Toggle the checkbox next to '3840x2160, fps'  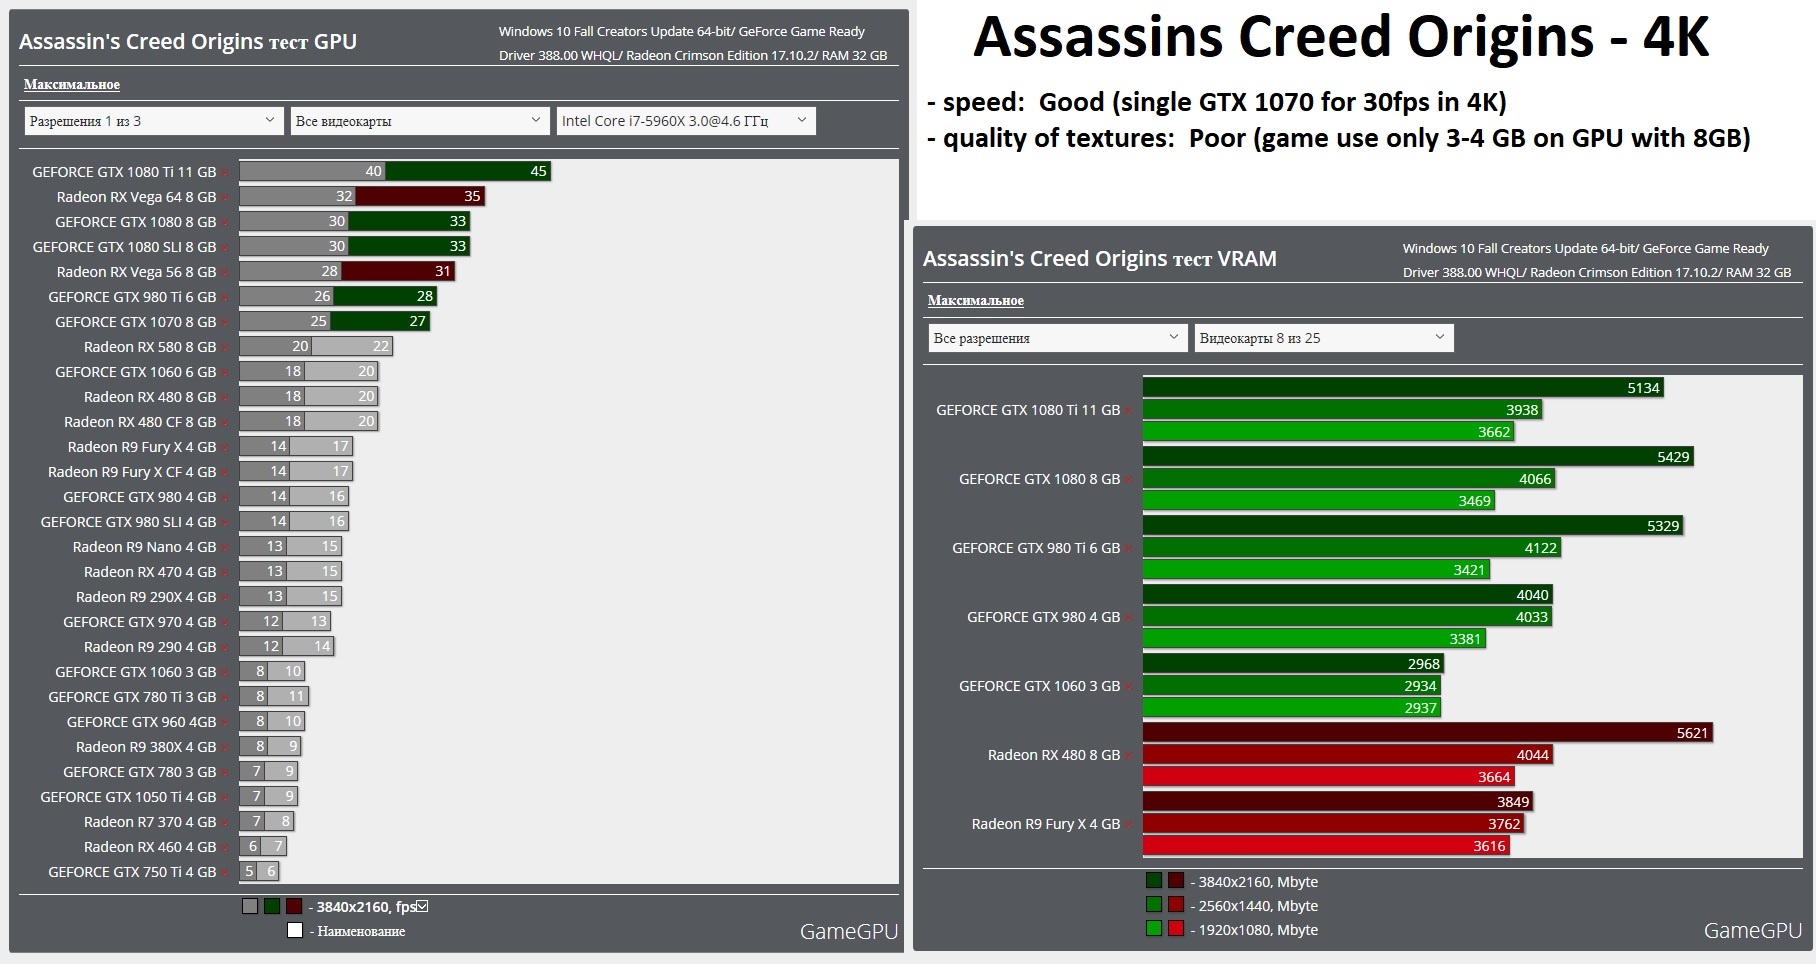[x=422, y=907]
